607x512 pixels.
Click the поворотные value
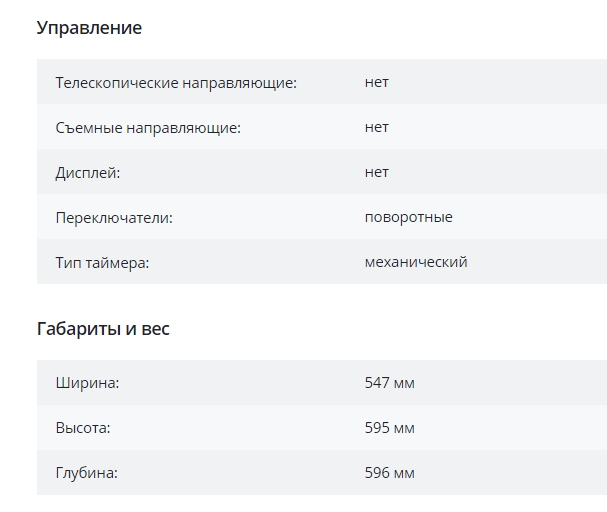(x=409, y=217)
